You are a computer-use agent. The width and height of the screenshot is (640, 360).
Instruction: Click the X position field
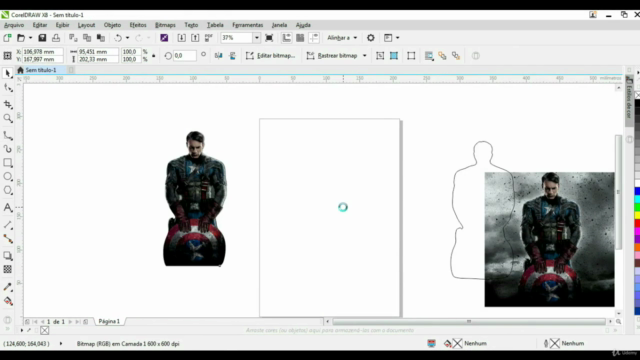pyautogui.click(x=42, y=52)
